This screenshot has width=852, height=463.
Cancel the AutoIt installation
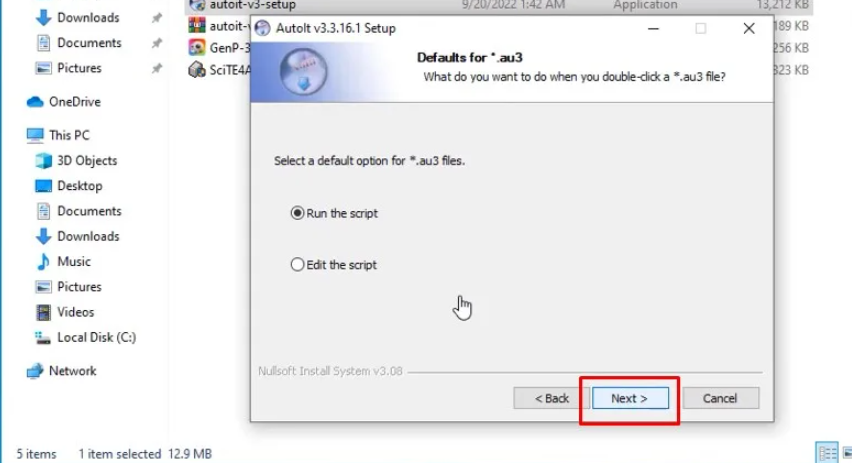(721, 398)
